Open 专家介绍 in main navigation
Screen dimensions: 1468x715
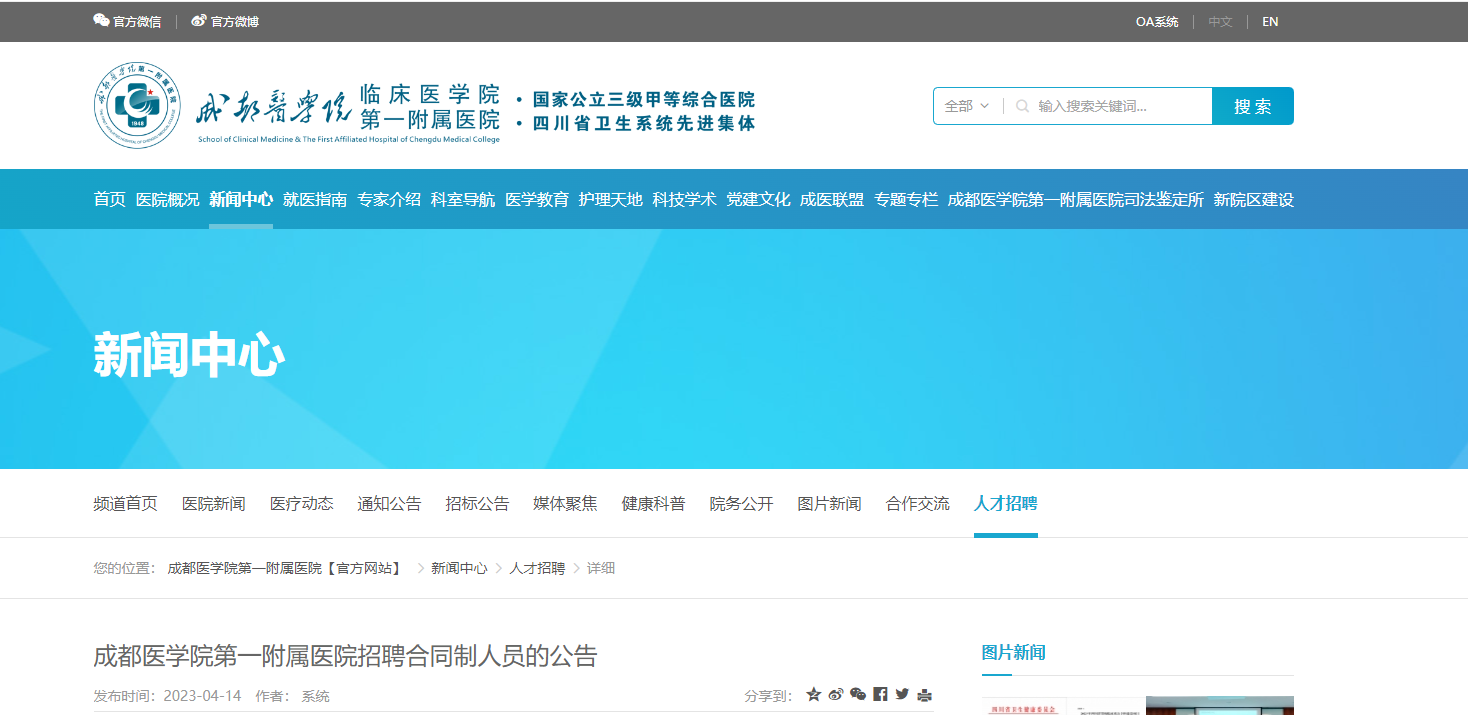click(x=389, y=199)
